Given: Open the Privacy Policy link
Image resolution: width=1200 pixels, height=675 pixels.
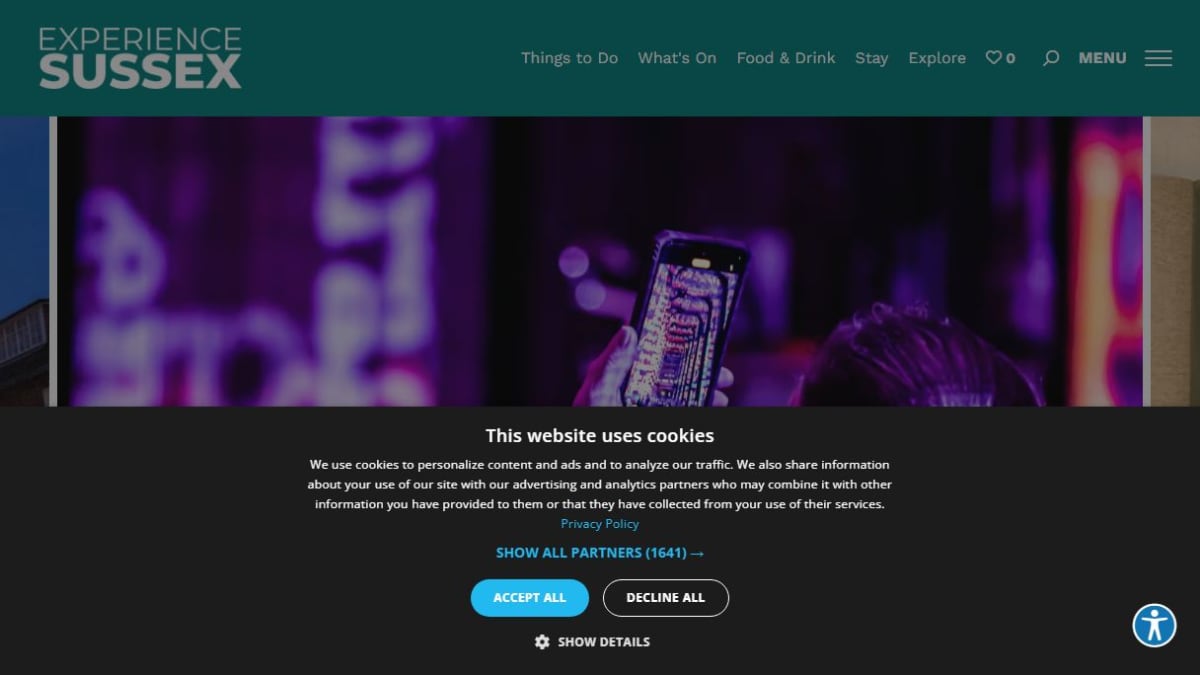Looking at the screenshot, I should 600,524.
